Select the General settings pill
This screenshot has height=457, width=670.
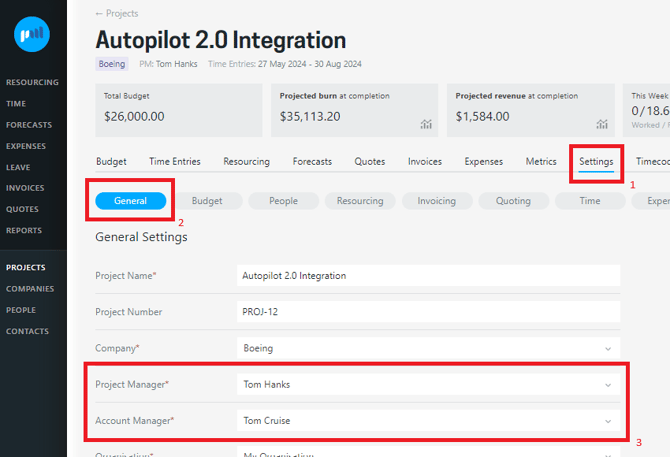131,201
